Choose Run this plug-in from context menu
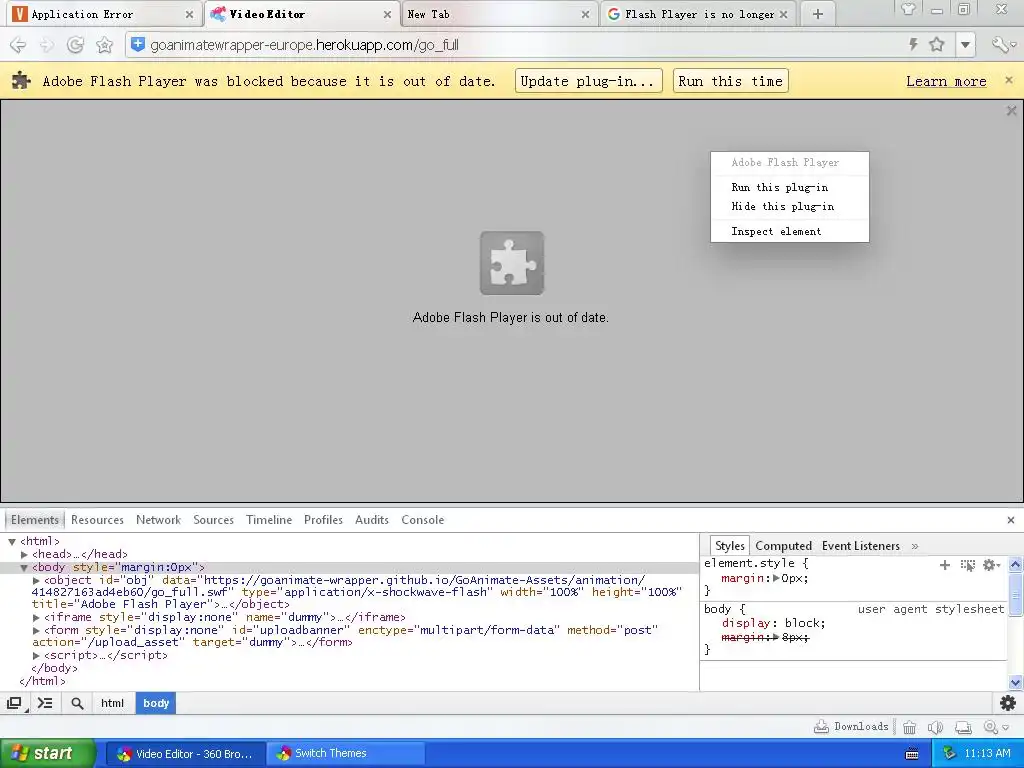 [x=790, y=187]
